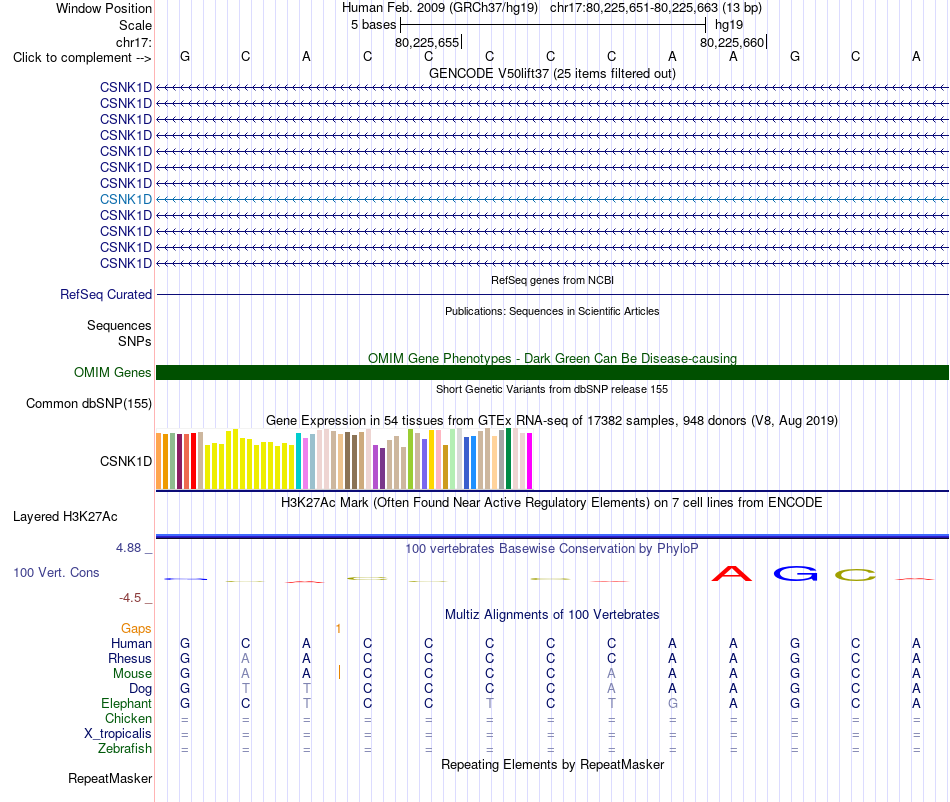Screen dimensions: 950x802
Task: Click the Sequences track label
Action: pyautogui.click(x=119, y=325)
